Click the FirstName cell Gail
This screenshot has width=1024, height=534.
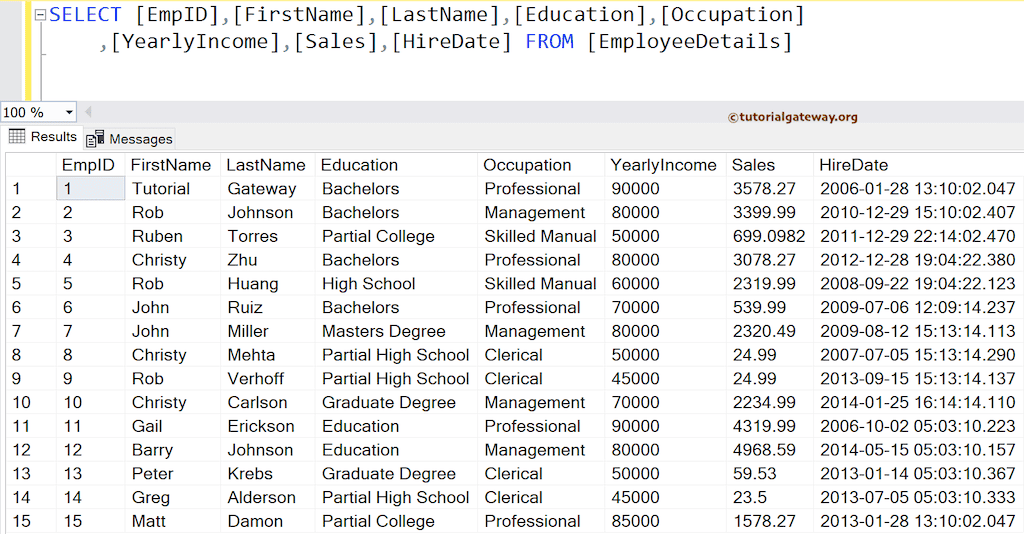tap(173, 426)
